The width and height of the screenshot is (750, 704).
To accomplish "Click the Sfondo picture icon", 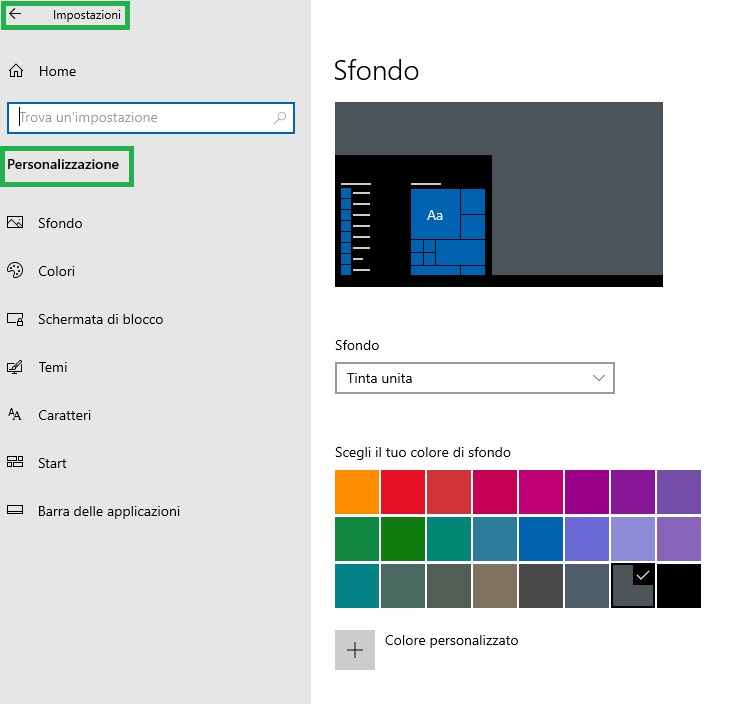I will point(15,222).
